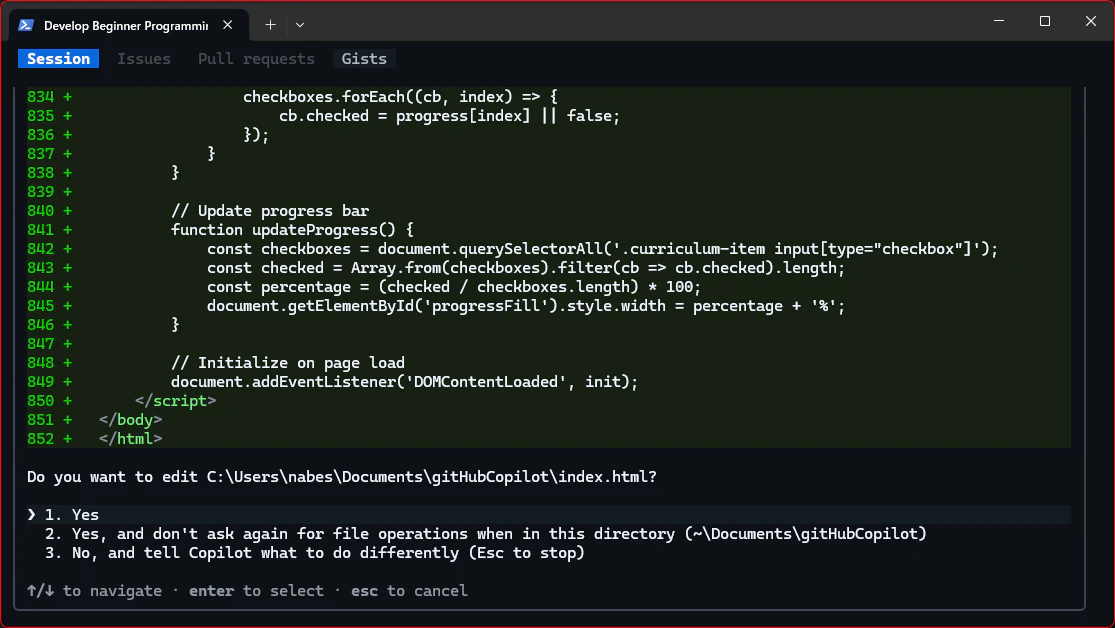
Task: Open a new terminal tab with the plus icon
Action: (x=270, y=25)
